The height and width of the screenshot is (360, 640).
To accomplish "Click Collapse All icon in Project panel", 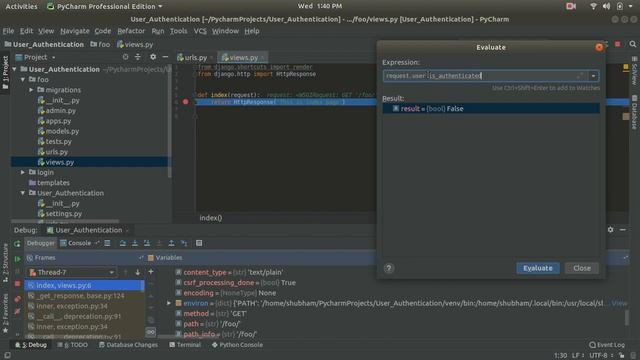I will [x=138, y=57].
